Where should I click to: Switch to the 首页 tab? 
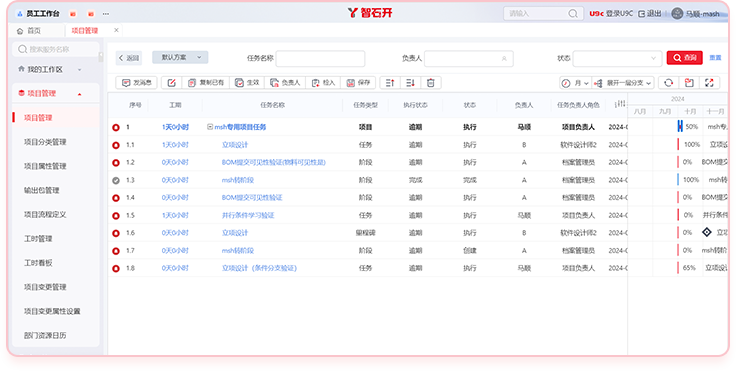(x=35, y=31)
